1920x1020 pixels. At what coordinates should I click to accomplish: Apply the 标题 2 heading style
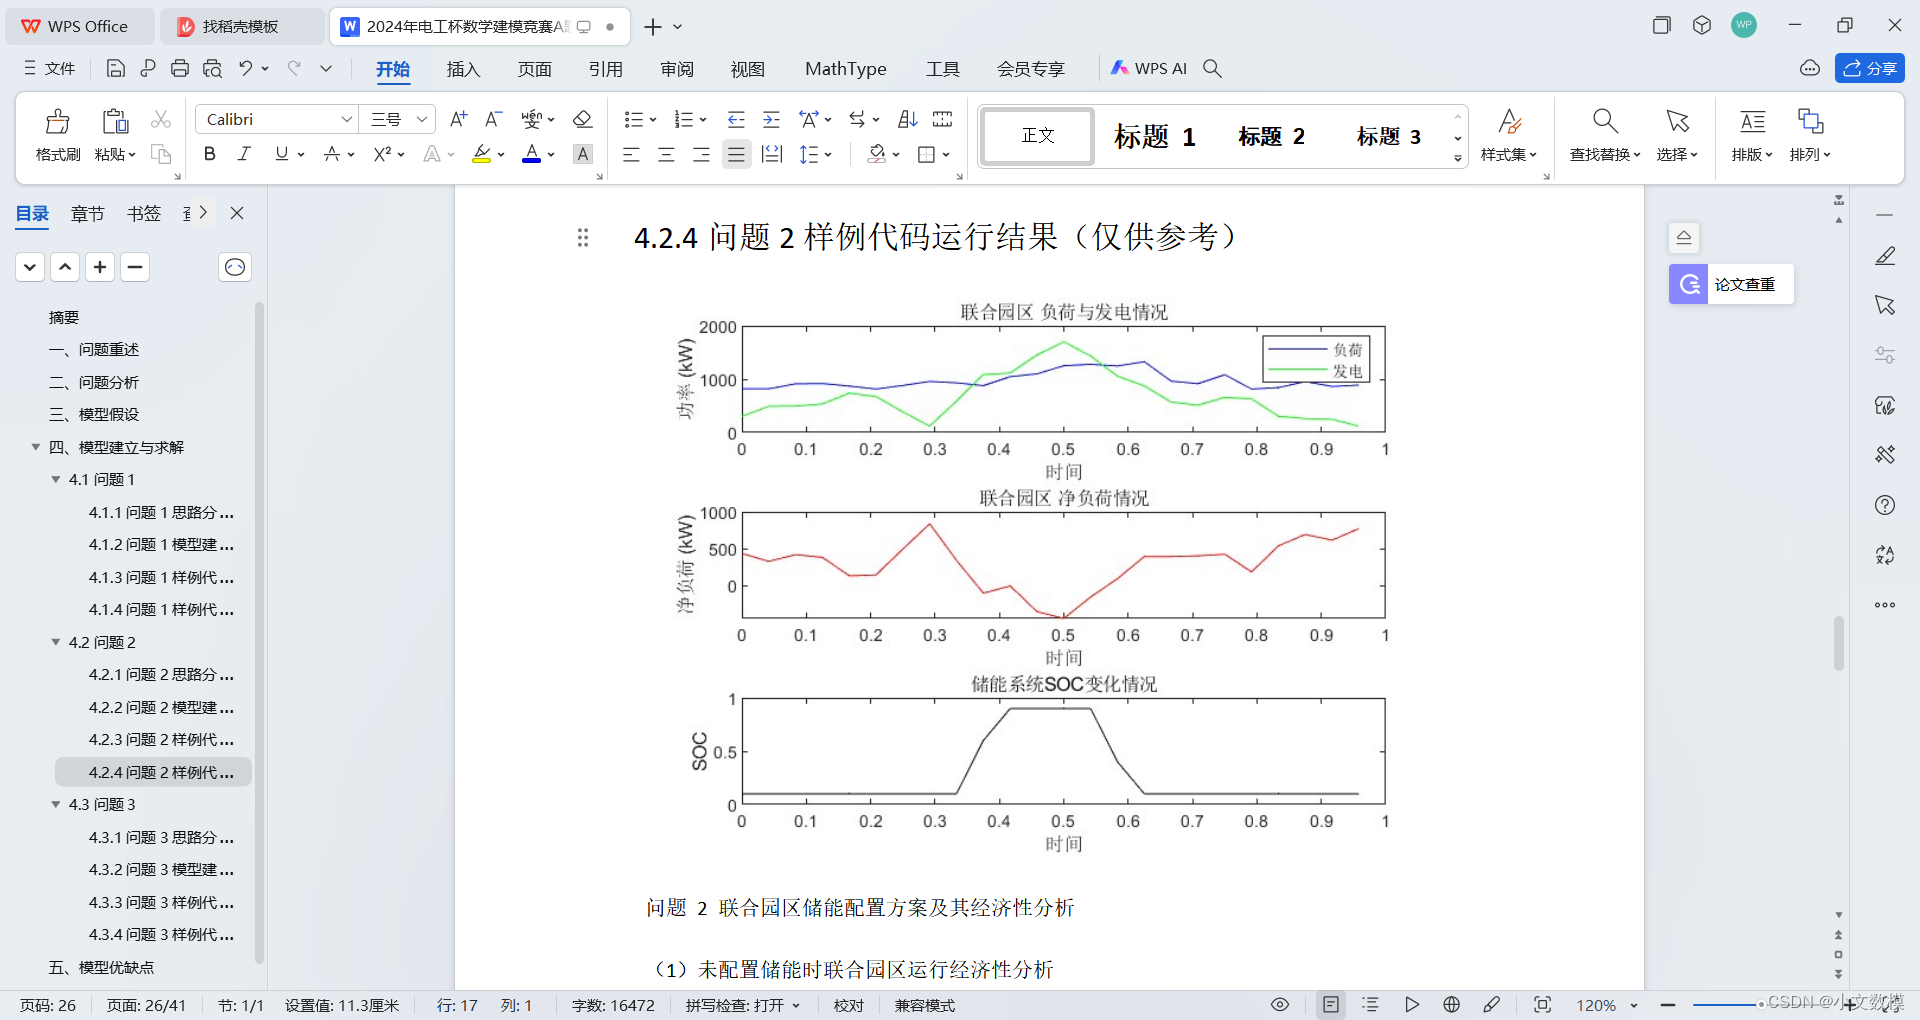pyautogui.click(x=1271, y=136)
